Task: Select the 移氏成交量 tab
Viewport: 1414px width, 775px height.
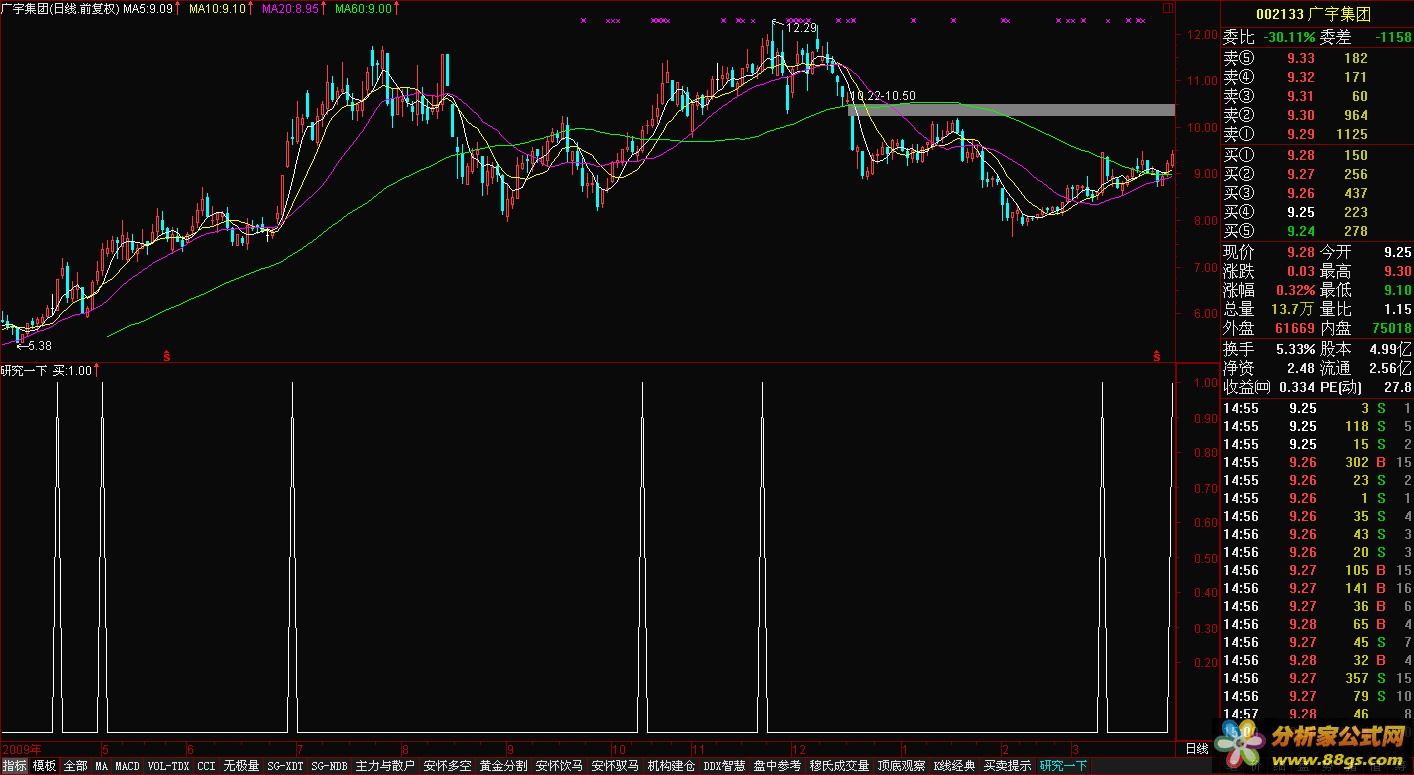Action: point(839,766)
